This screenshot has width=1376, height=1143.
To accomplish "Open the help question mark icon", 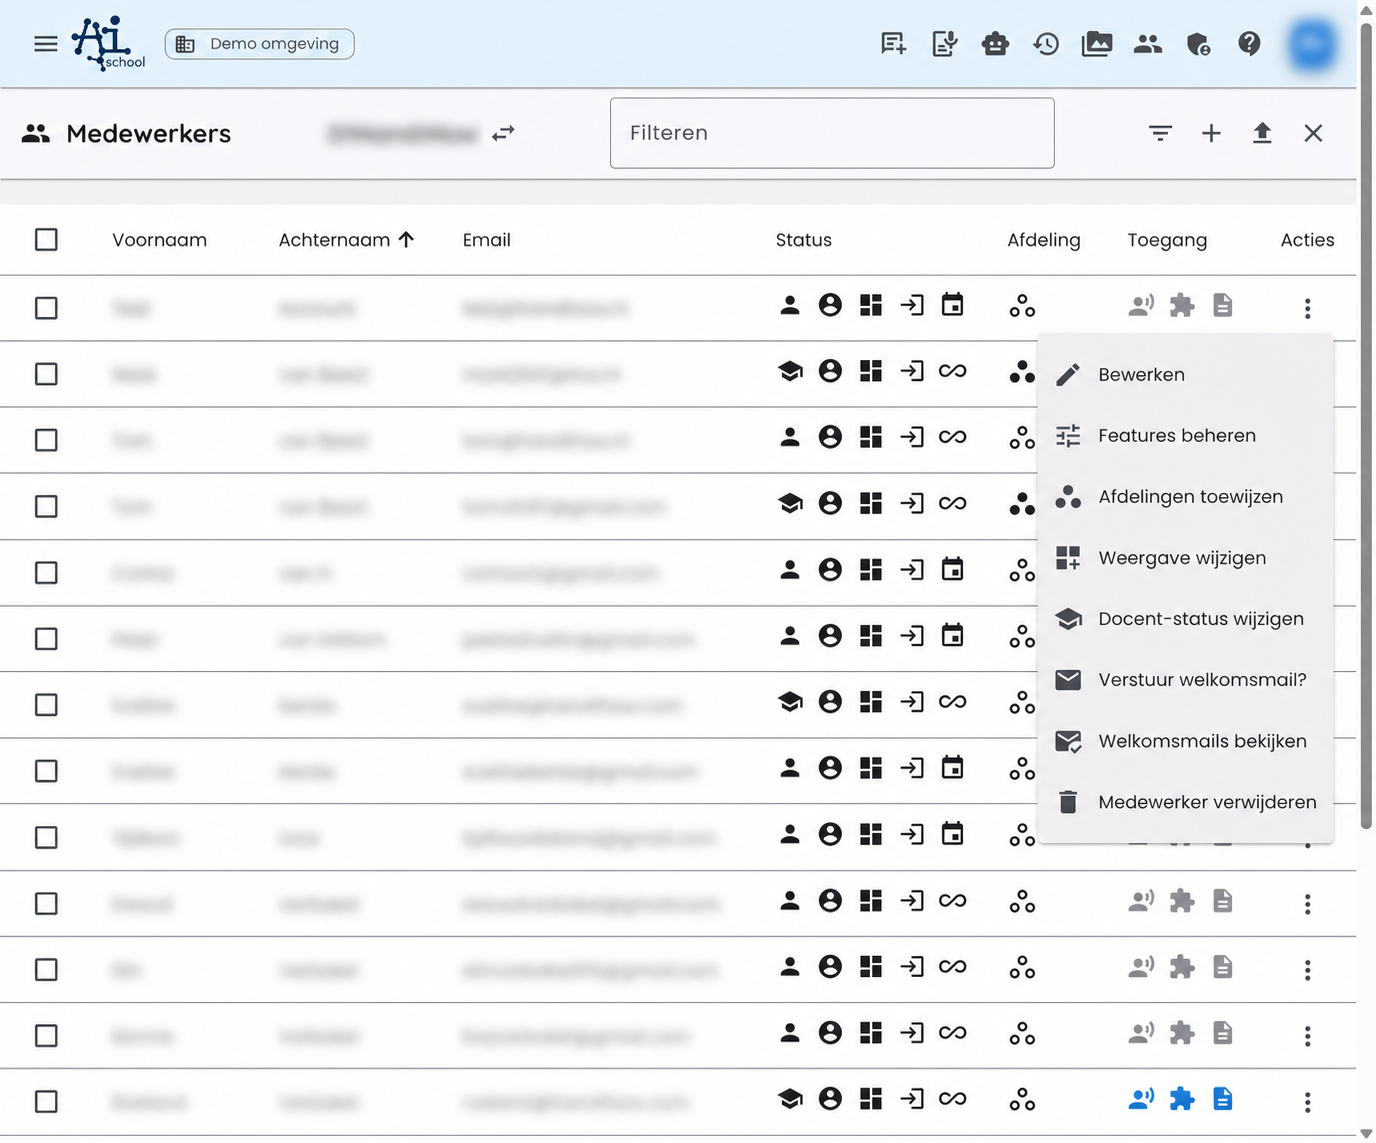I will coord(1249,44).
